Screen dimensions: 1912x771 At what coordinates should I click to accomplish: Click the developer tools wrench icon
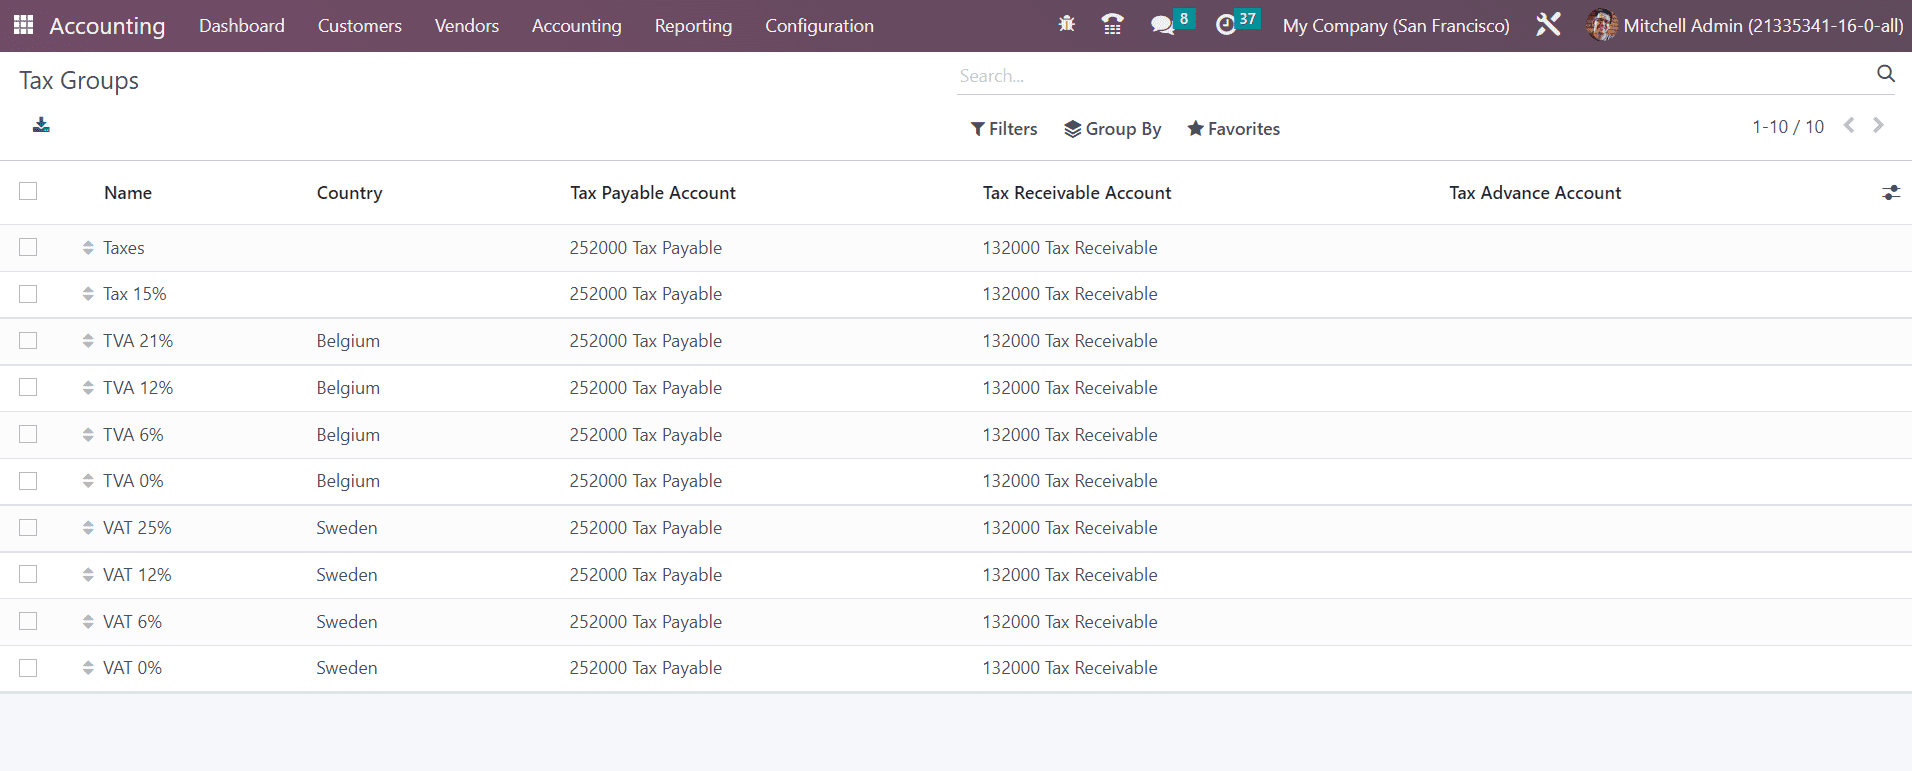pyautogui.click(x=1548, y=25)
